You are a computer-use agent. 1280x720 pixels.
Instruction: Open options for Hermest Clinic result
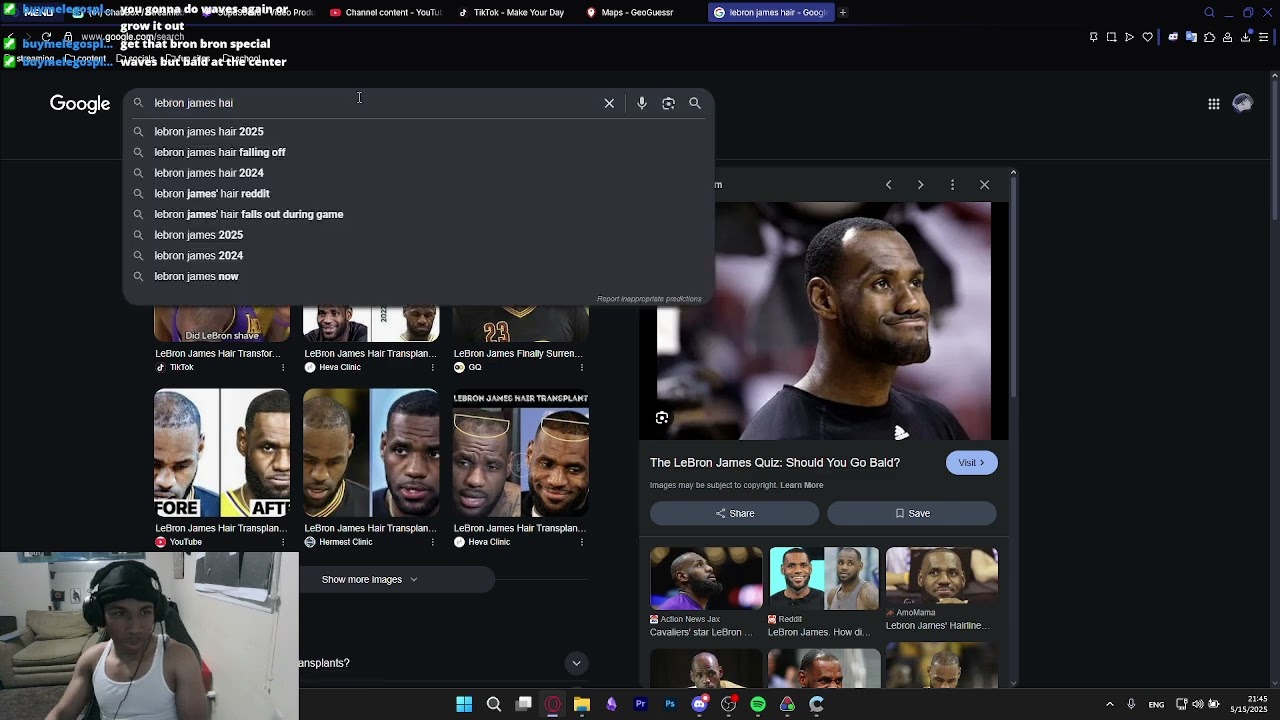(x=433, y=542)
